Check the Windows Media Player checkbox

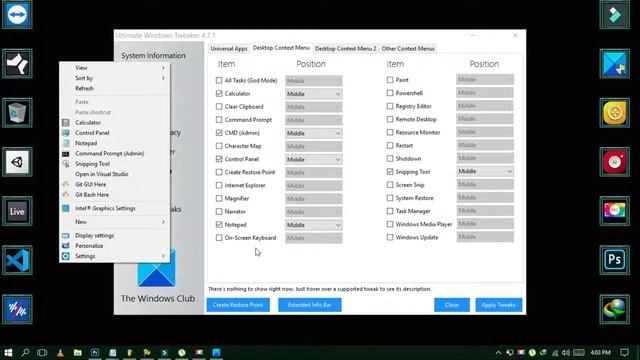click(x=390, y=224)
